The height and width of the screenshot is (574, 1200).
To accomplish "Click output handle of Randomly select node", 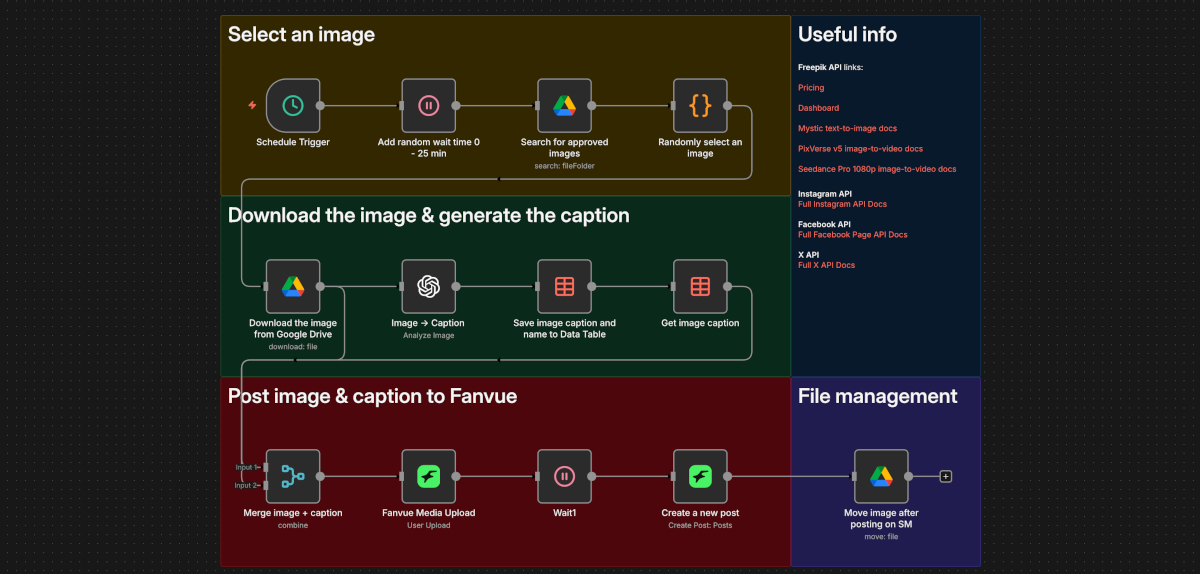I will click(728, 105).
